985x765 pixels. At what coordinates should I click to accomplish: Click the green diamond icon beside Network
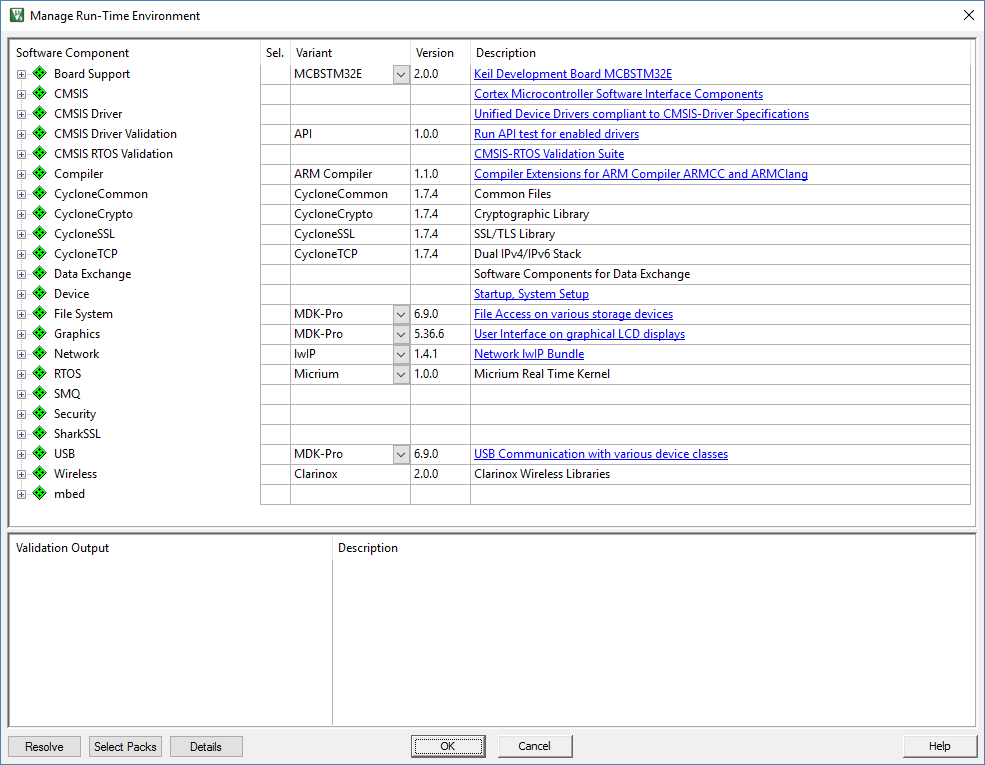(x=40, y=353)
